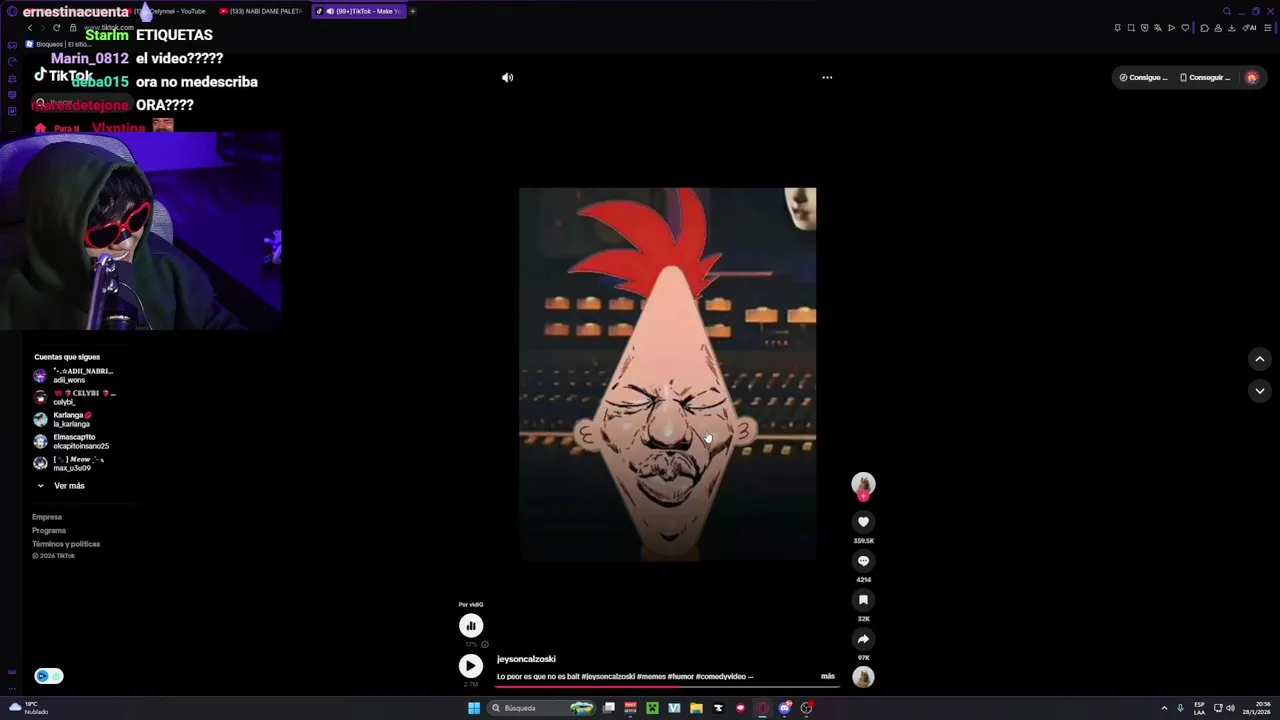Mute the TikTok video volume speaker icon
1280x720 pixels.
[508, 77]
